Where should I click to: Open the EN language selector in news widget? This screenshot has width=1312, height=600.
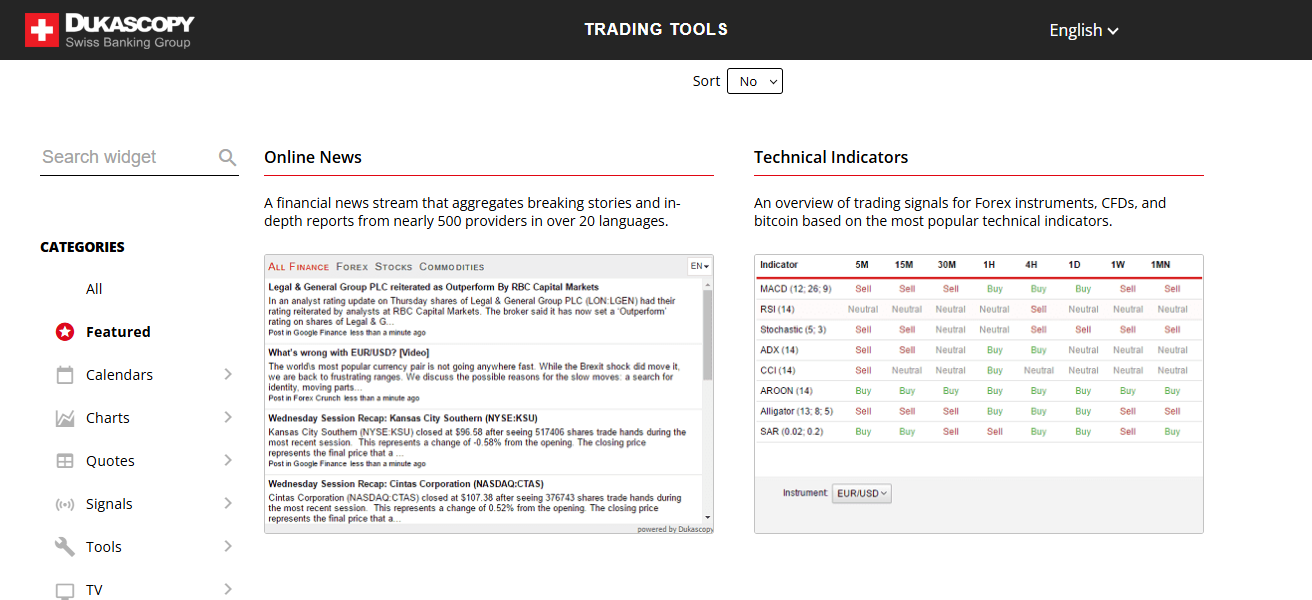(x=699, y=267)
